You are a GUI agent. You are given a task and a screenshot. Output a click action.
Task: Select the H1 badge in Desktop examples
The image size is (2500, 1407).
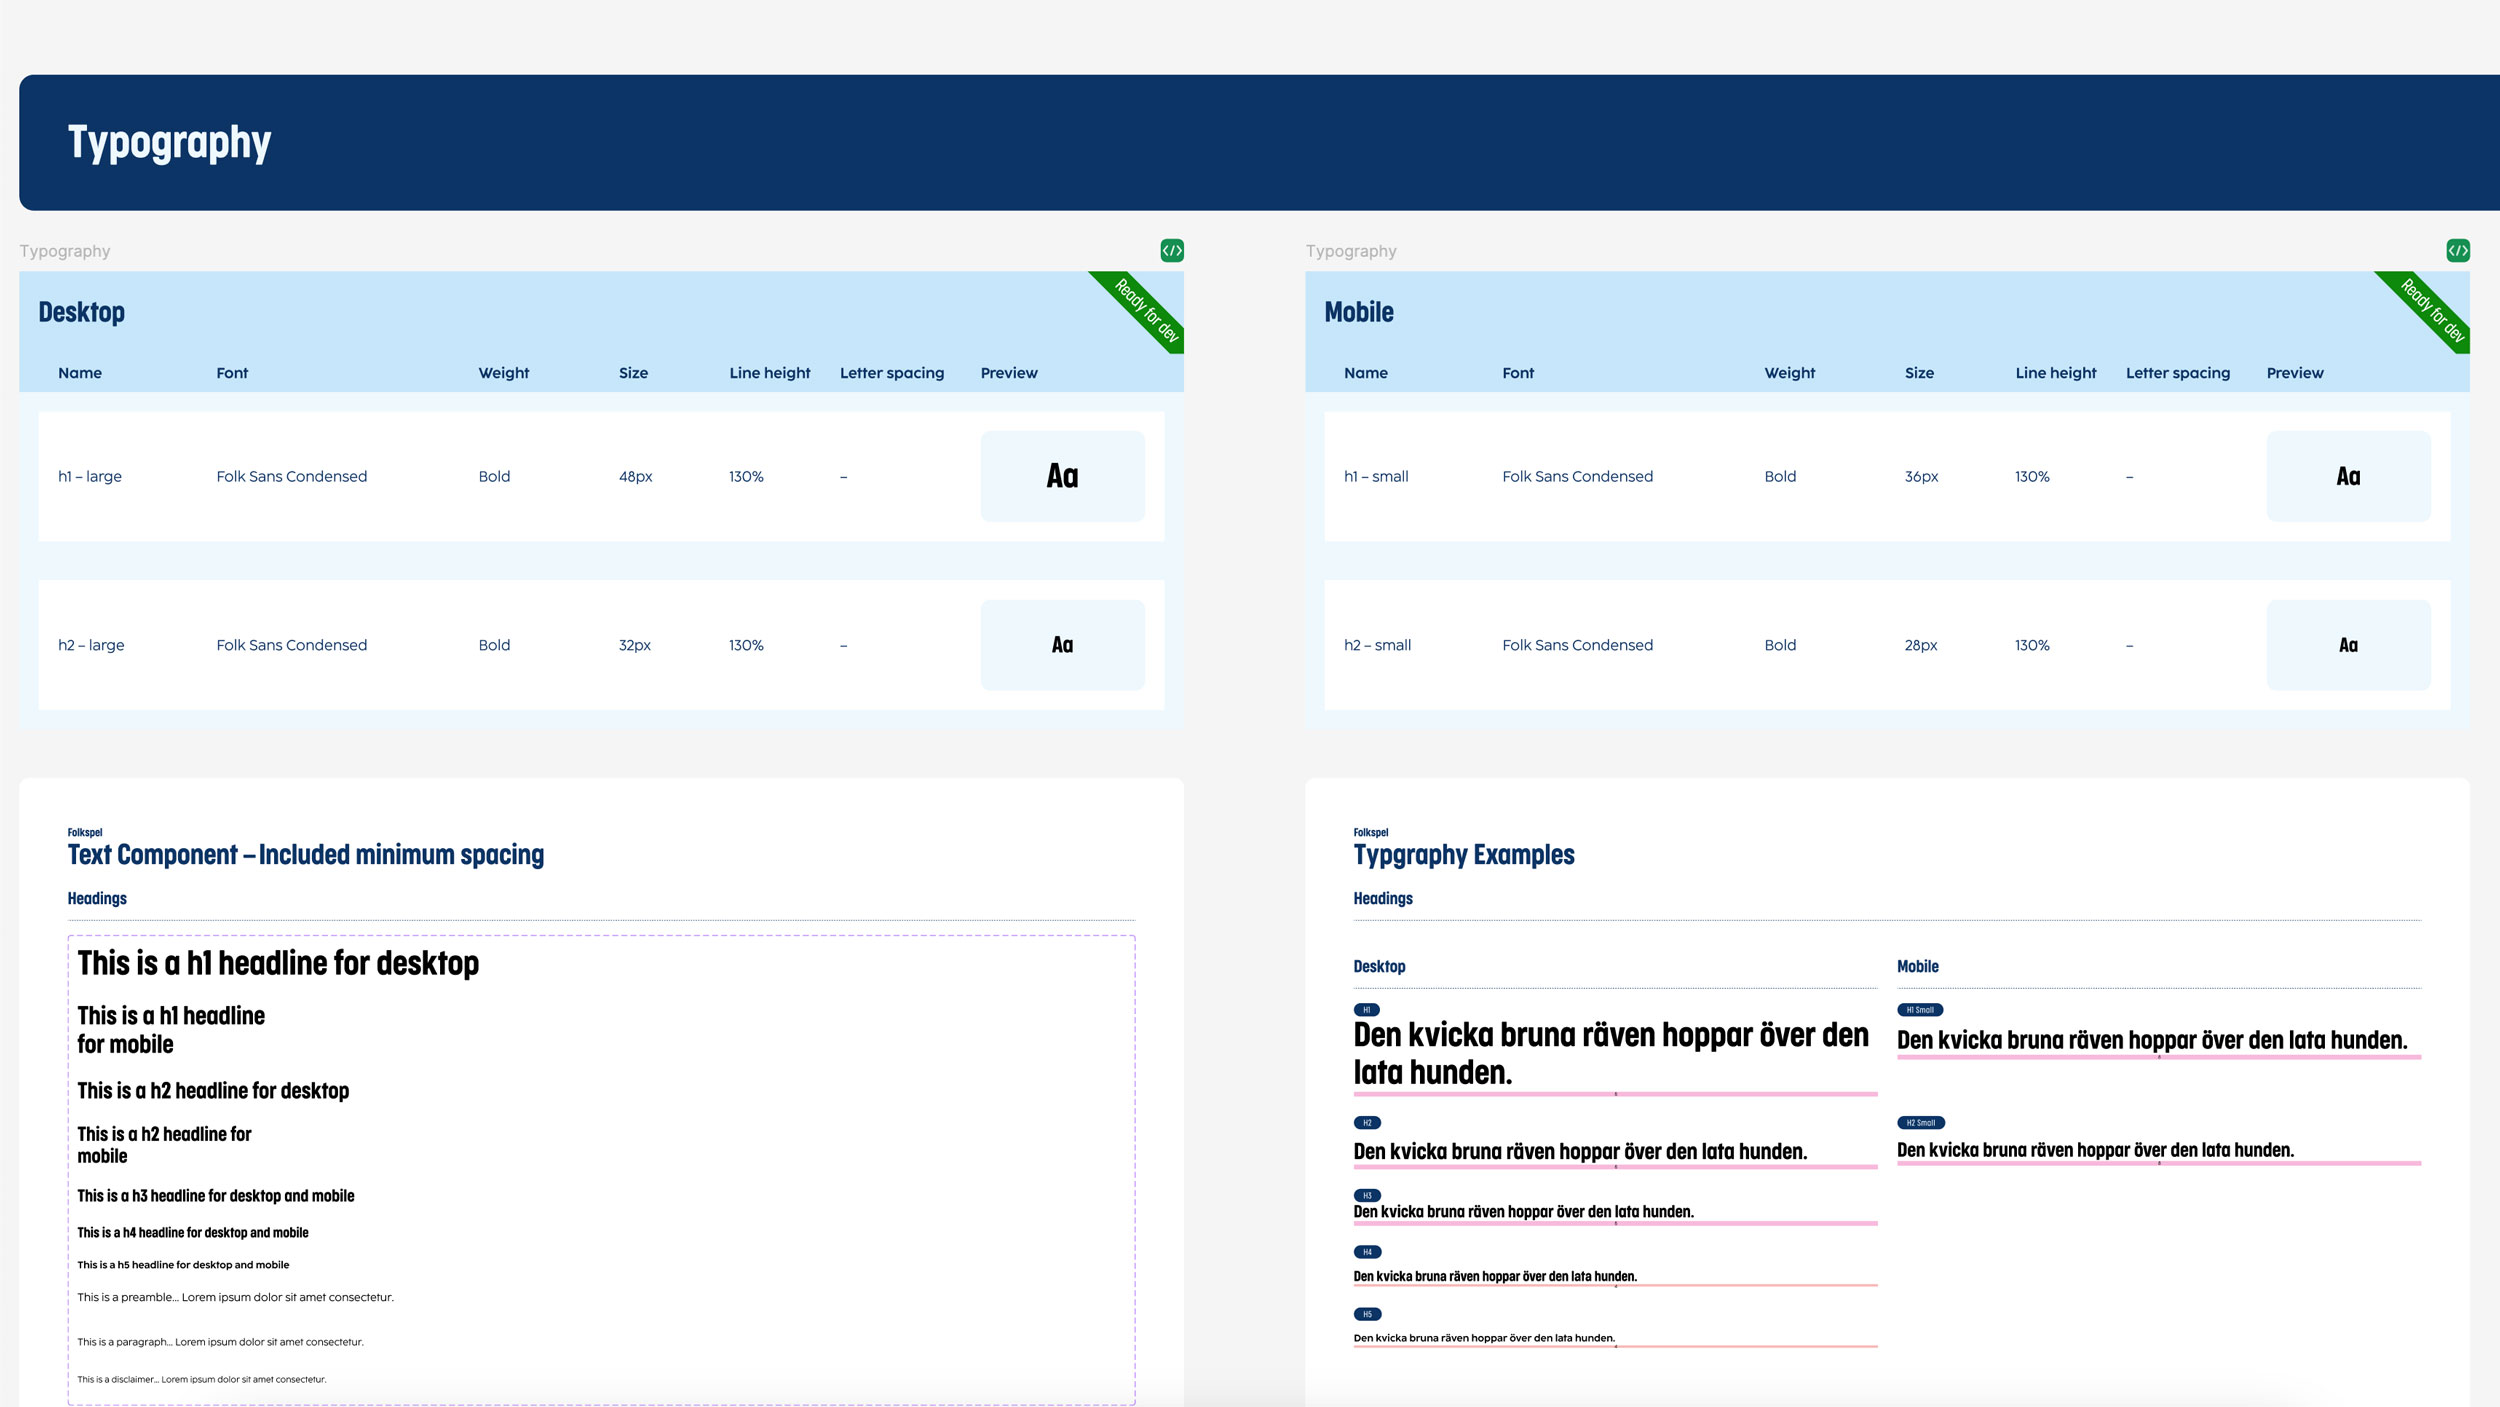point(1366,1010)
